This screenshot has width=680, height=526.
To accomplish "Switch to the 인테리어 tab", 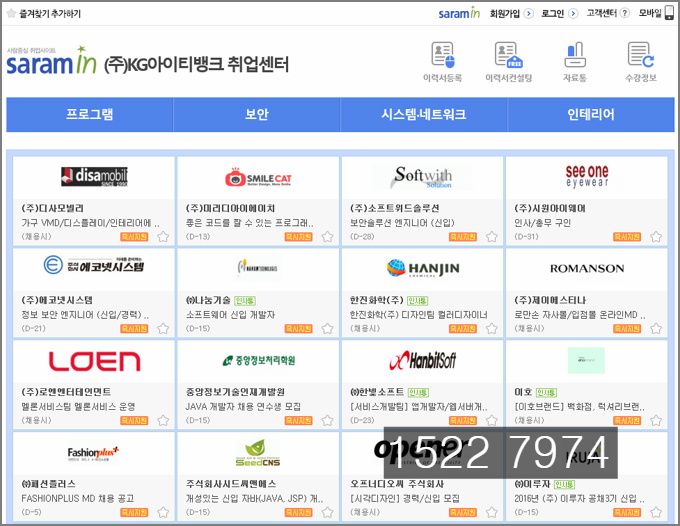I will (x=591, y=114).
